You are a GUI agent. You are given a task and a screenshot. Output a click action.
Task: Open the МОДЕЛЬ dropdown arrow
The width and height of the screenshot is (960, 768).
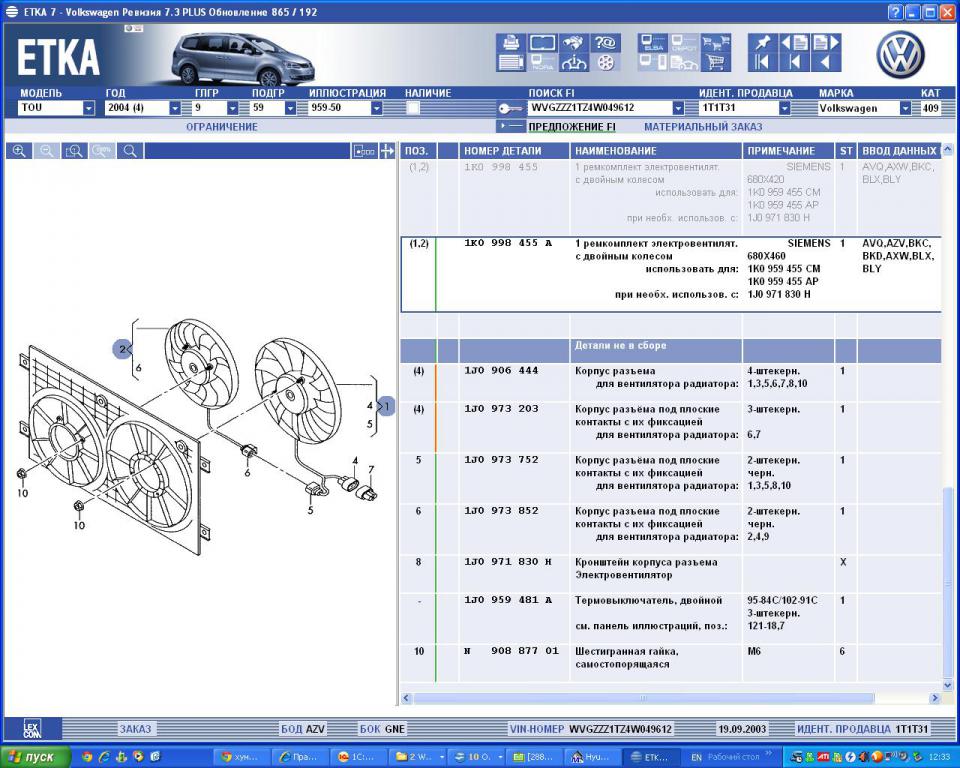[89, 108]
